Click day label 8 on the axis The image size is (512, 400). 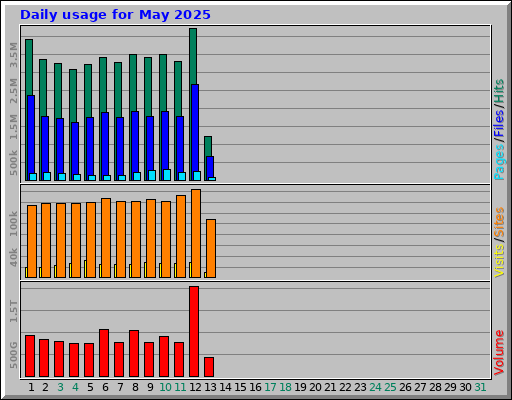click(x=135, y=387)
